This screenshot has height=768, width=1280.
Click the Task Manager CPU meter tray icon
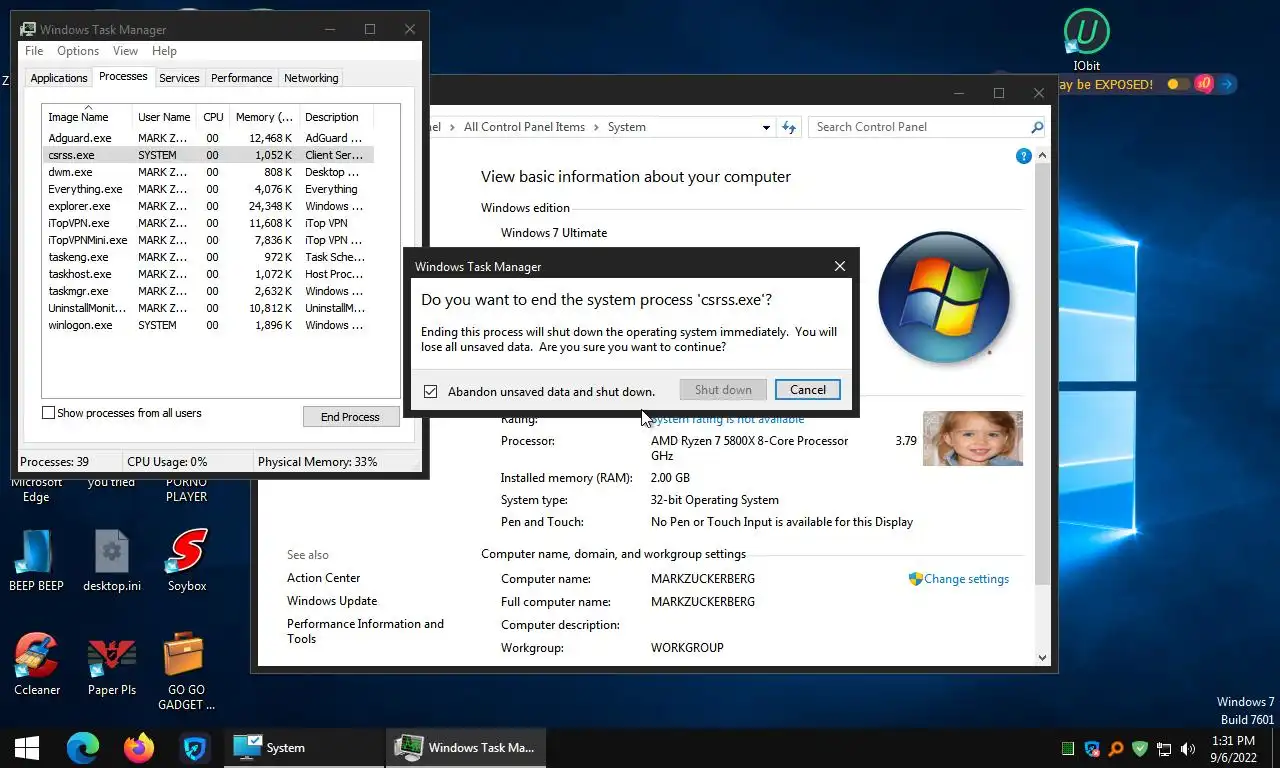1068,748
